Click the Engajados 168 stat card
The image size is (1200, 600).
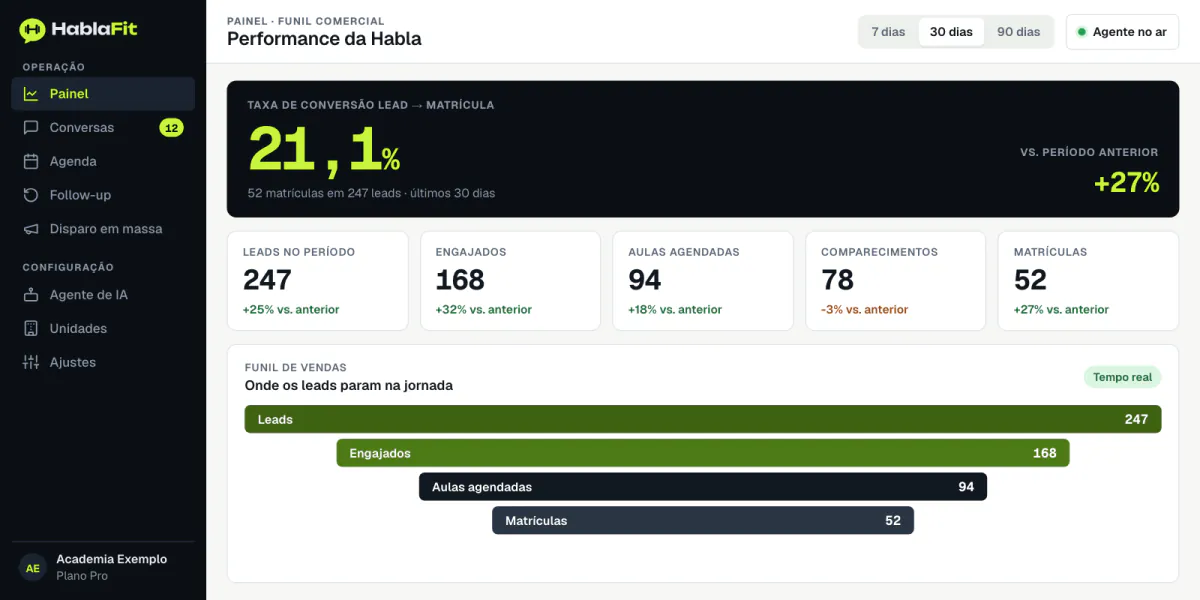510,281
